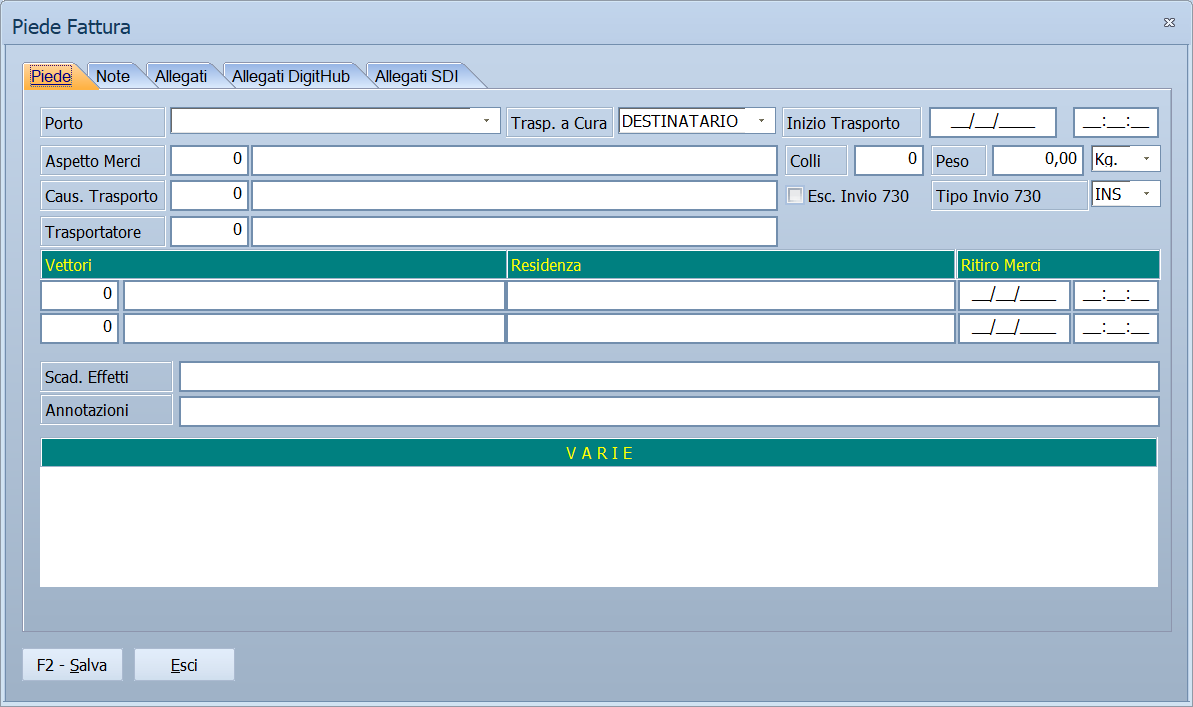Click the Vettori column header
Viewport: 1193px width, 707px height.
pyautogui.click(x=274, y=265)
